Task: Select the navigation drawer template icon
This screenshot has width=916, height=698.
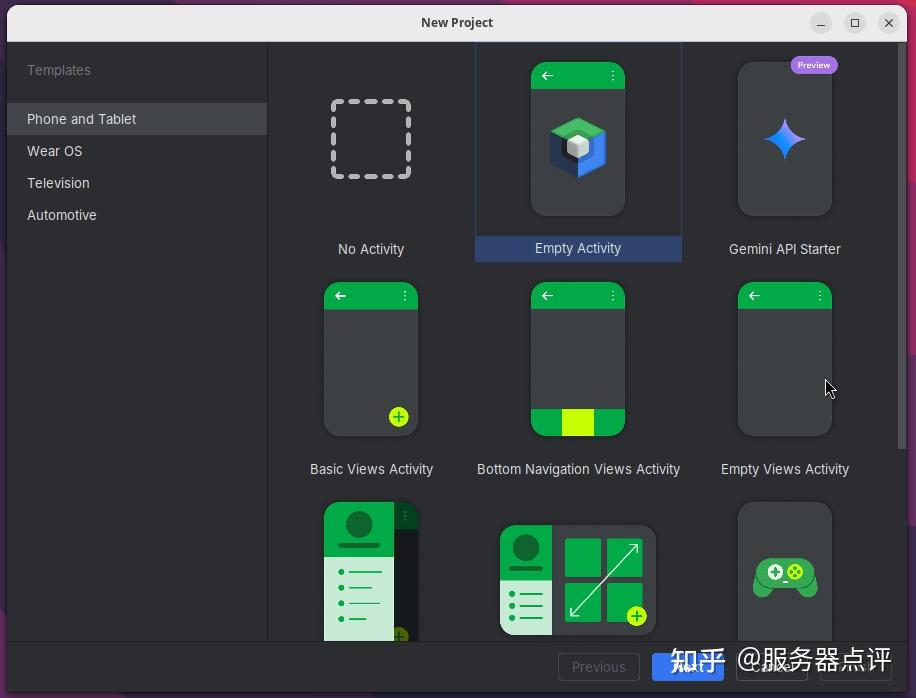Action: pyautogui.click(x=371, y=575)
